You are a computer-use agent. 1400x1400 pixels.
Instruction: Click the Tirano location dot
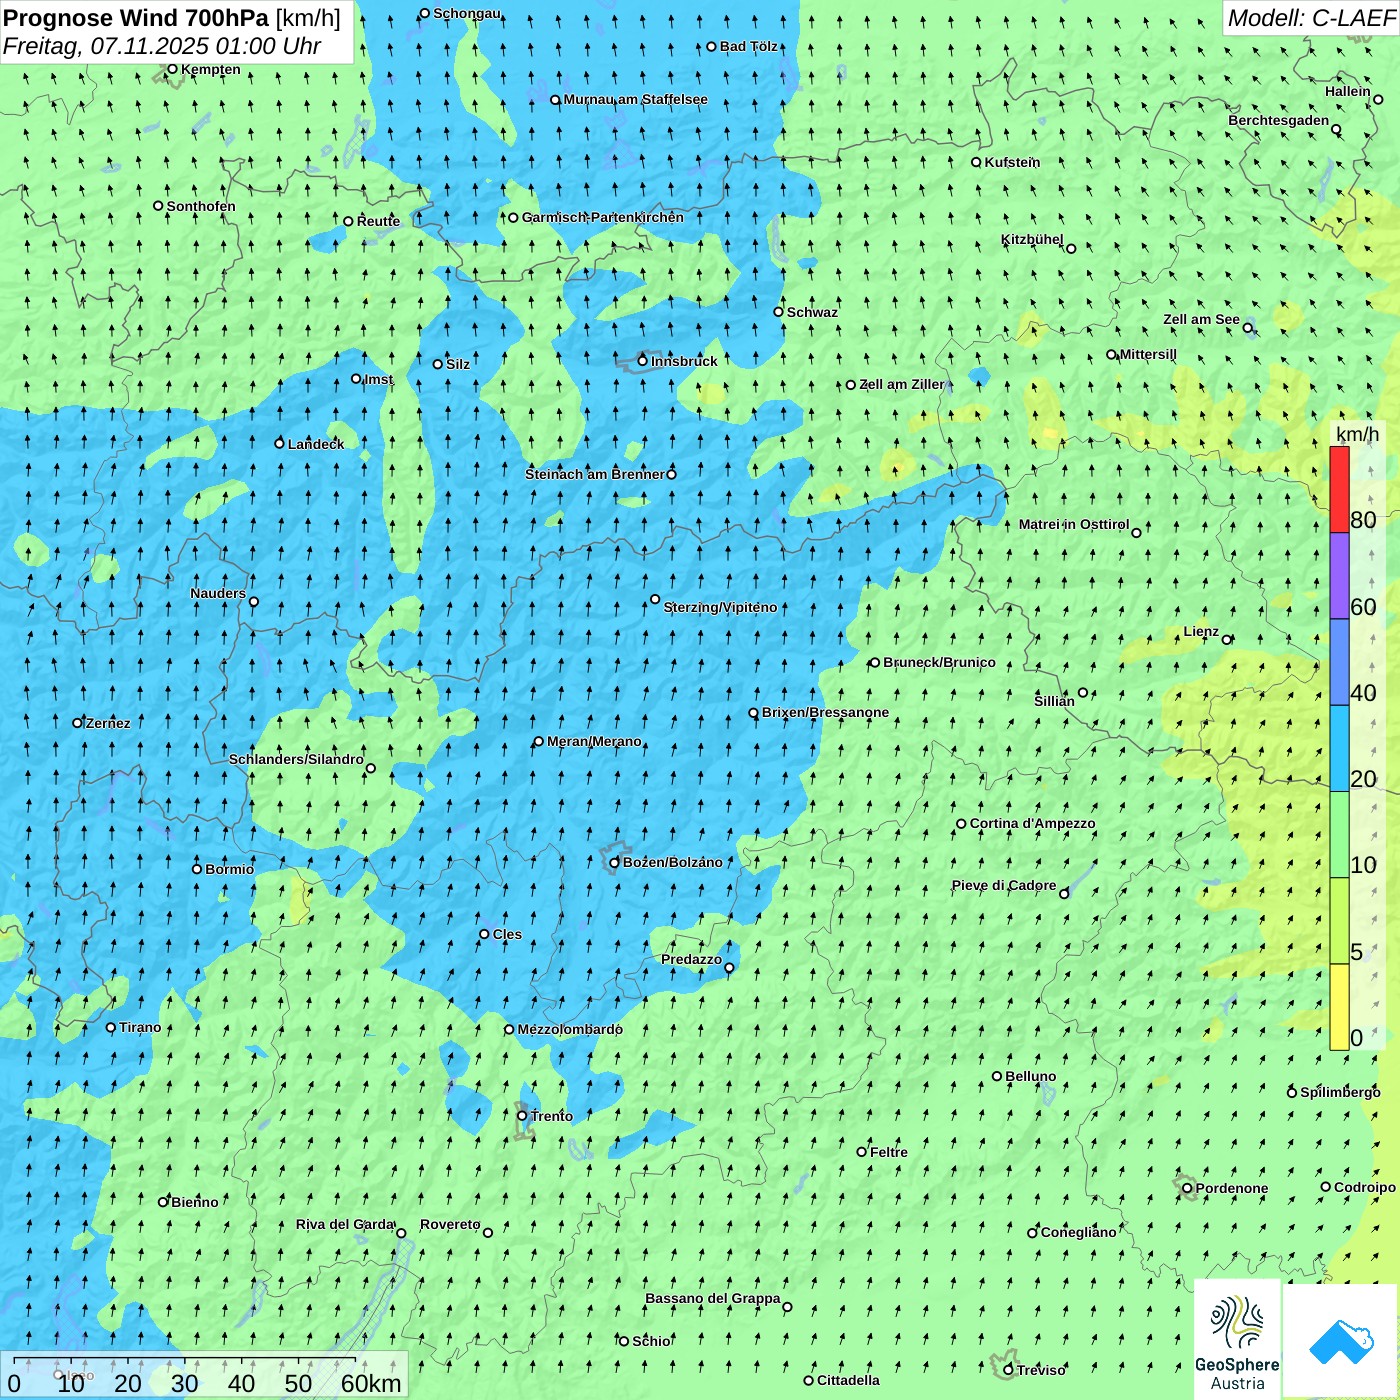[x=111, y=1027]
